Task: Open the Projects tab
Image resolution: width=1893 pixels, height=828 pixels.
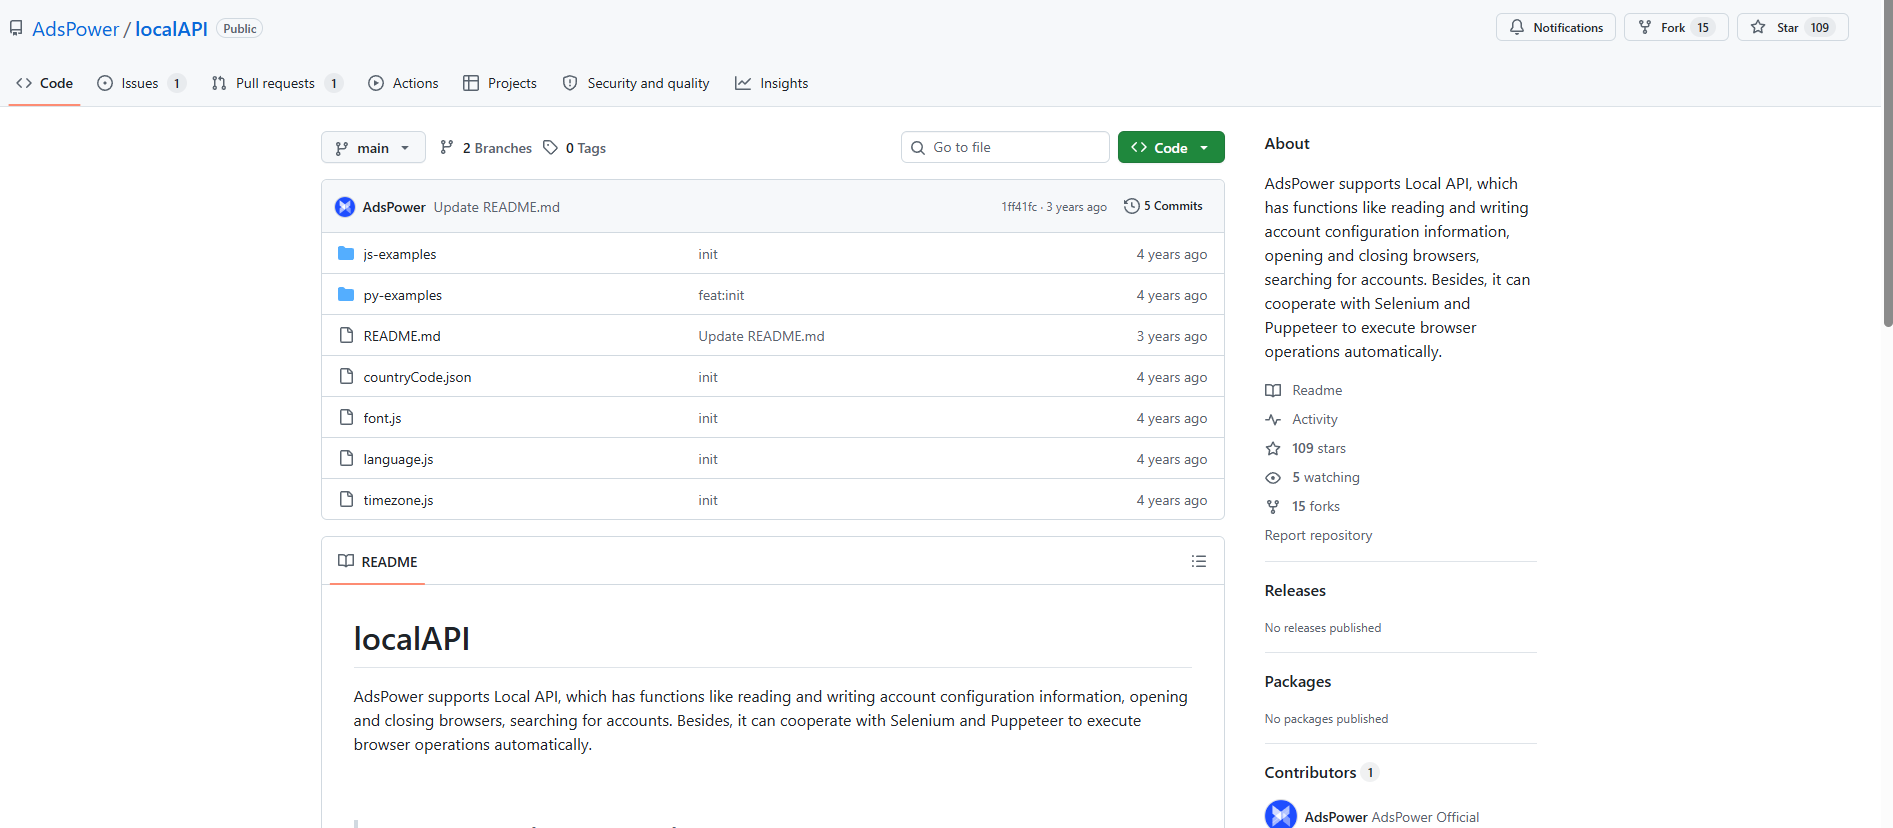Action: click(500, 83)
